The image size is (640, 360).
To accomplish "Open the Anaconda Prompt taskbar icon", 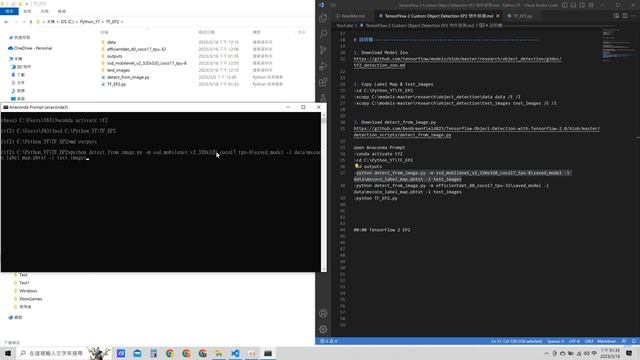I will [268, 353].
